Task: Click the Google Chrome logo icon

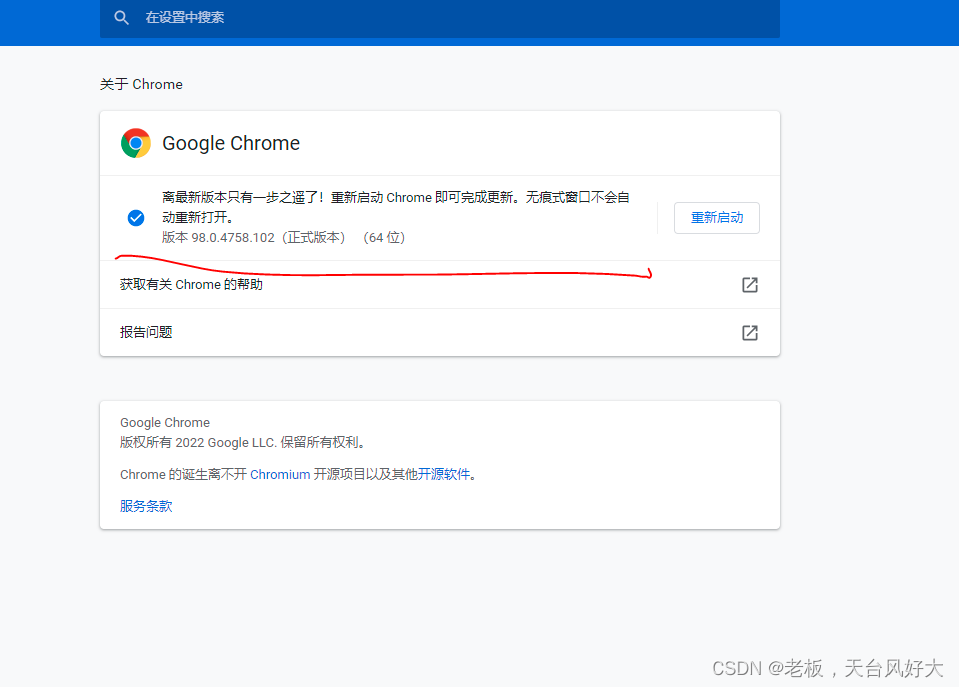Action: pos(136,143)
